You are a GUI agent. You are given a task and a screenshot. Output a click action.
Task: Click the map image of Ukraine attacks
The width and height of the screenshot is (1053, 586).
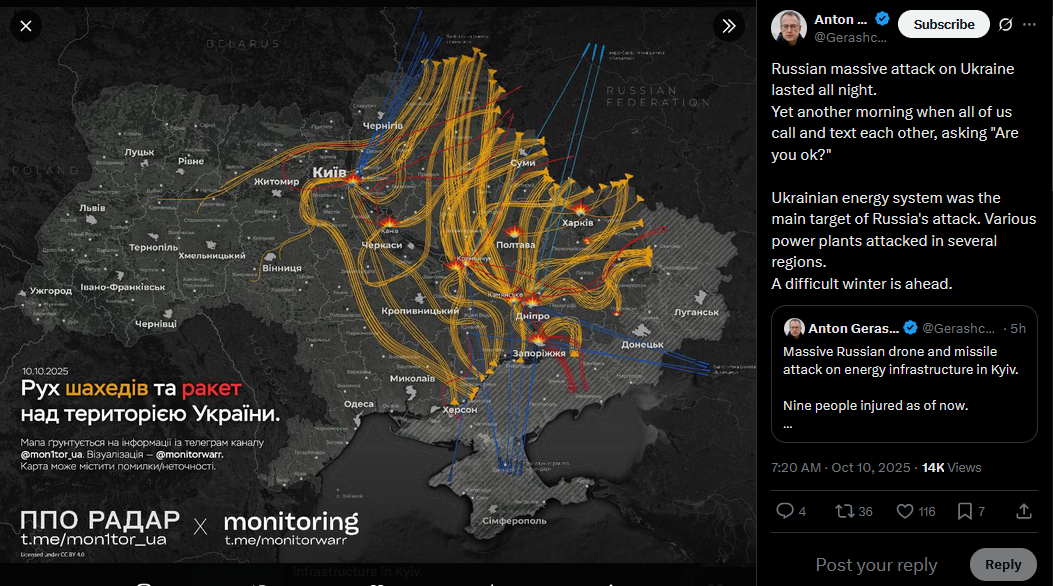click(378, 285)
